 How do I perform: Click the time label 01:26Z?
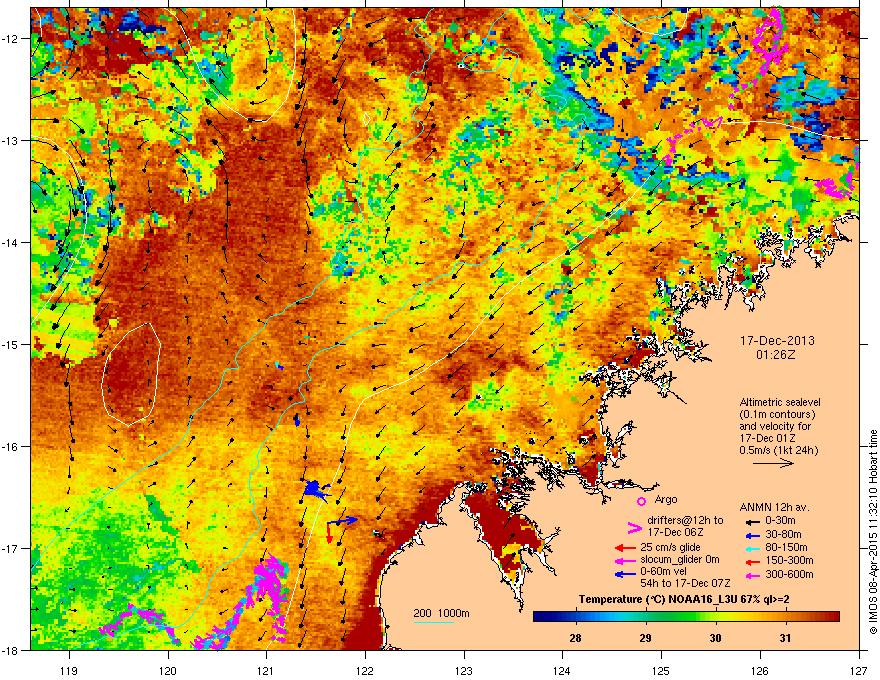[x=776, y=355]
